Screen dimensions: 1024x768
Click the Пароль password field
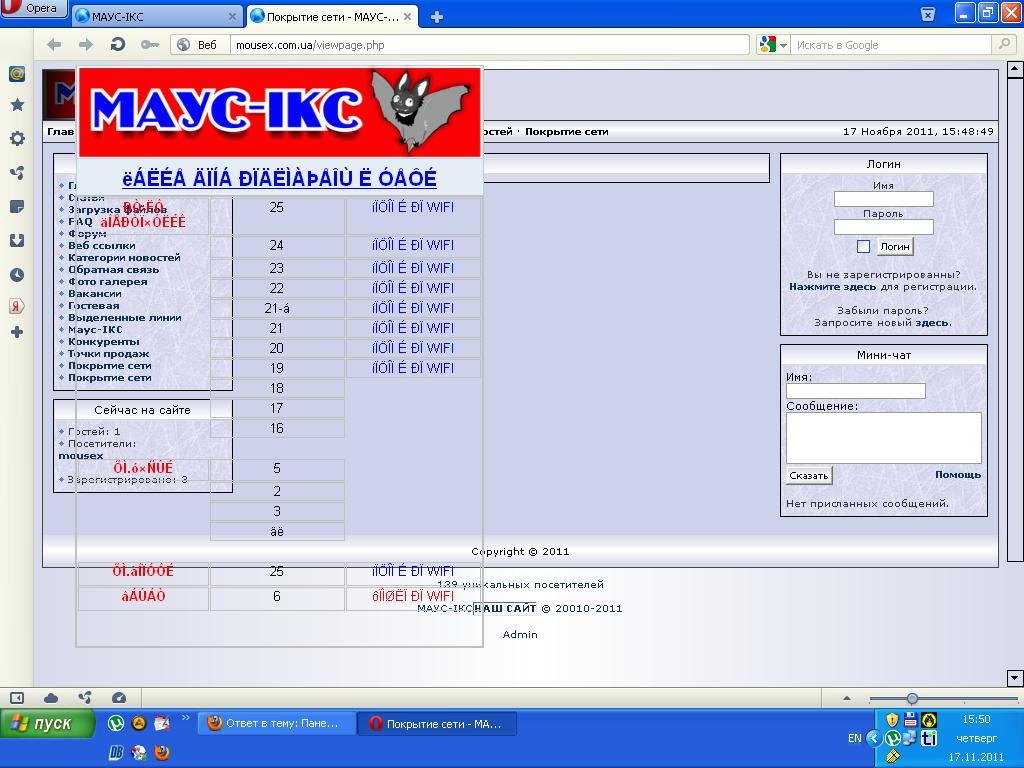click(x=884, y=227)
